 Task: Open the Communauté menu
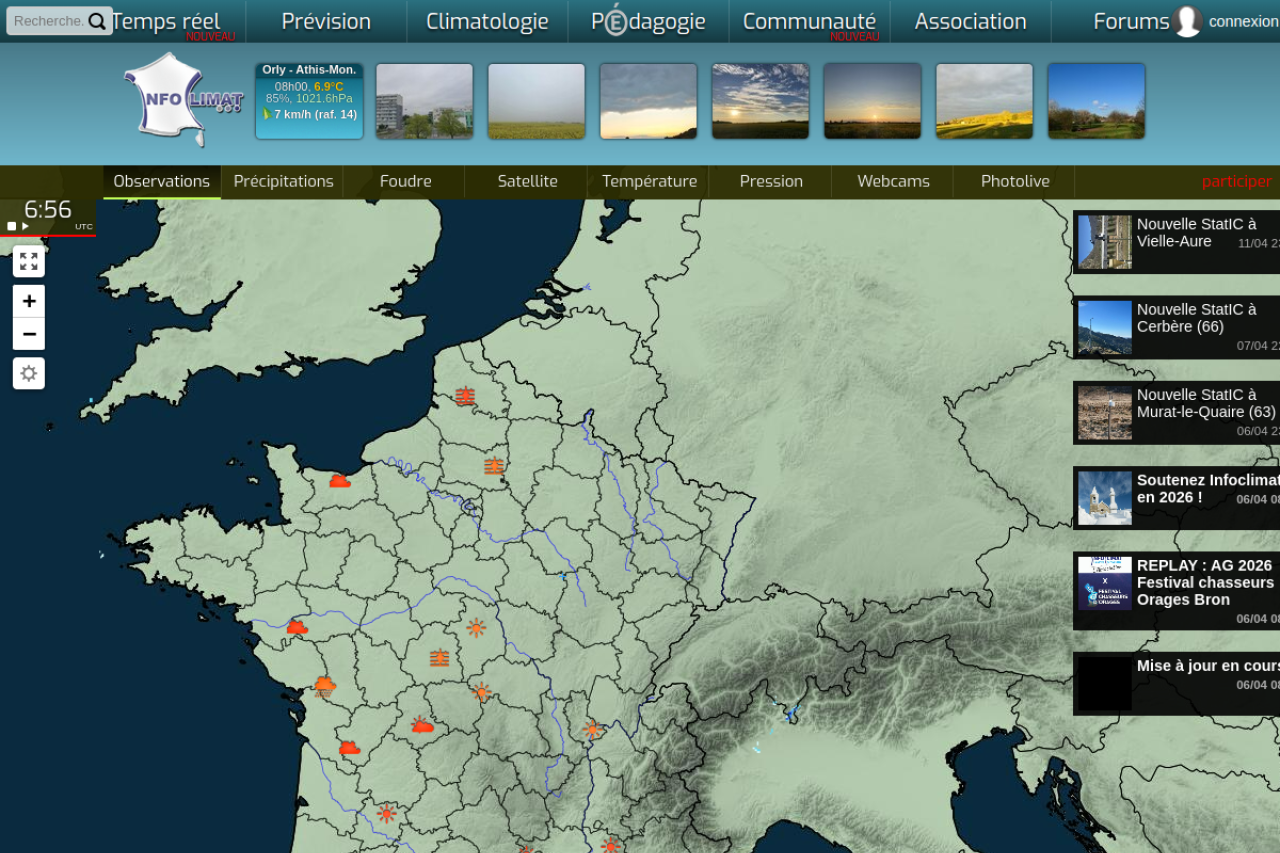[809, 21]
